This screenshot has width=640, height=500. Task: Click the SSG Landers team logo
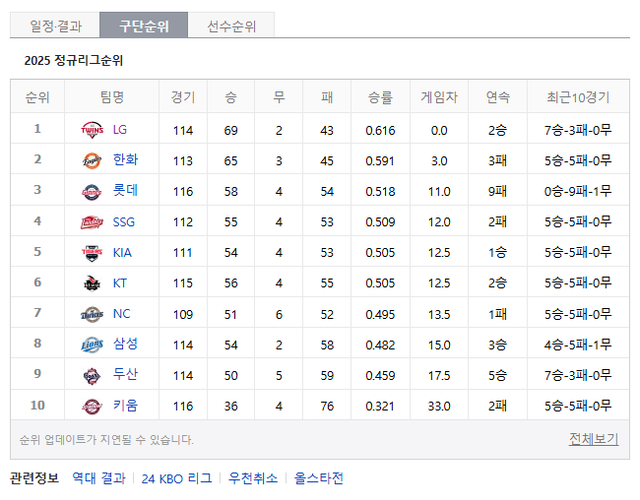pyautogui.click(x=92, y=222)
